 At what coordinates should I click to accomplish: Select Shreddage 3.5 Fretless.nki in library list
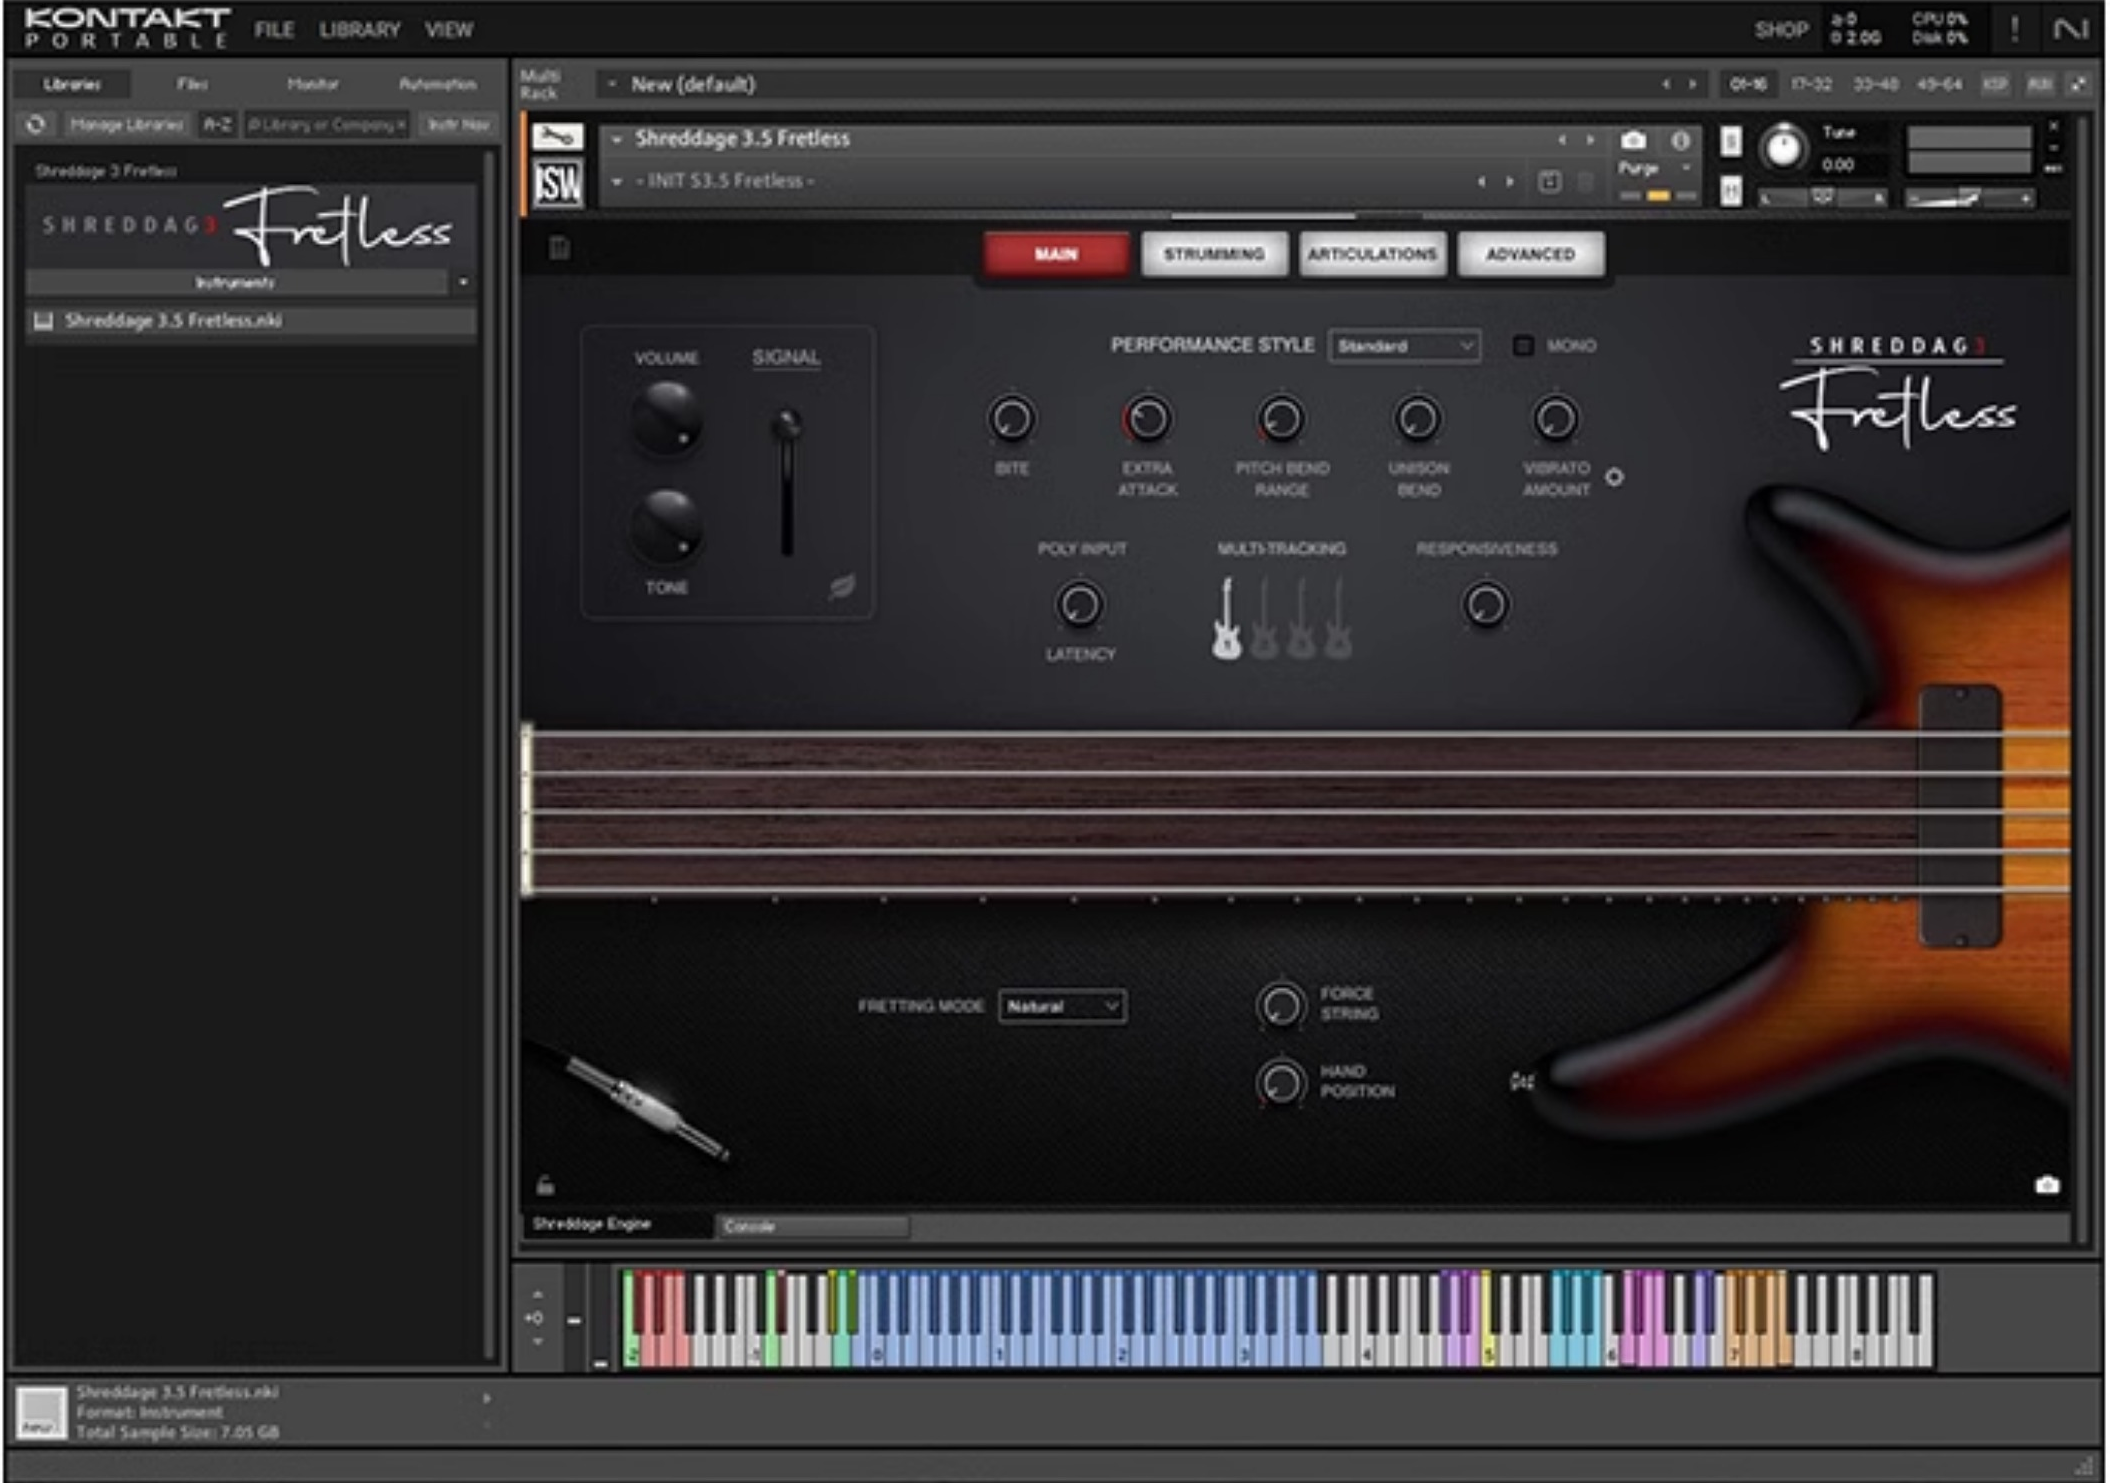click(x=173, y=321)
